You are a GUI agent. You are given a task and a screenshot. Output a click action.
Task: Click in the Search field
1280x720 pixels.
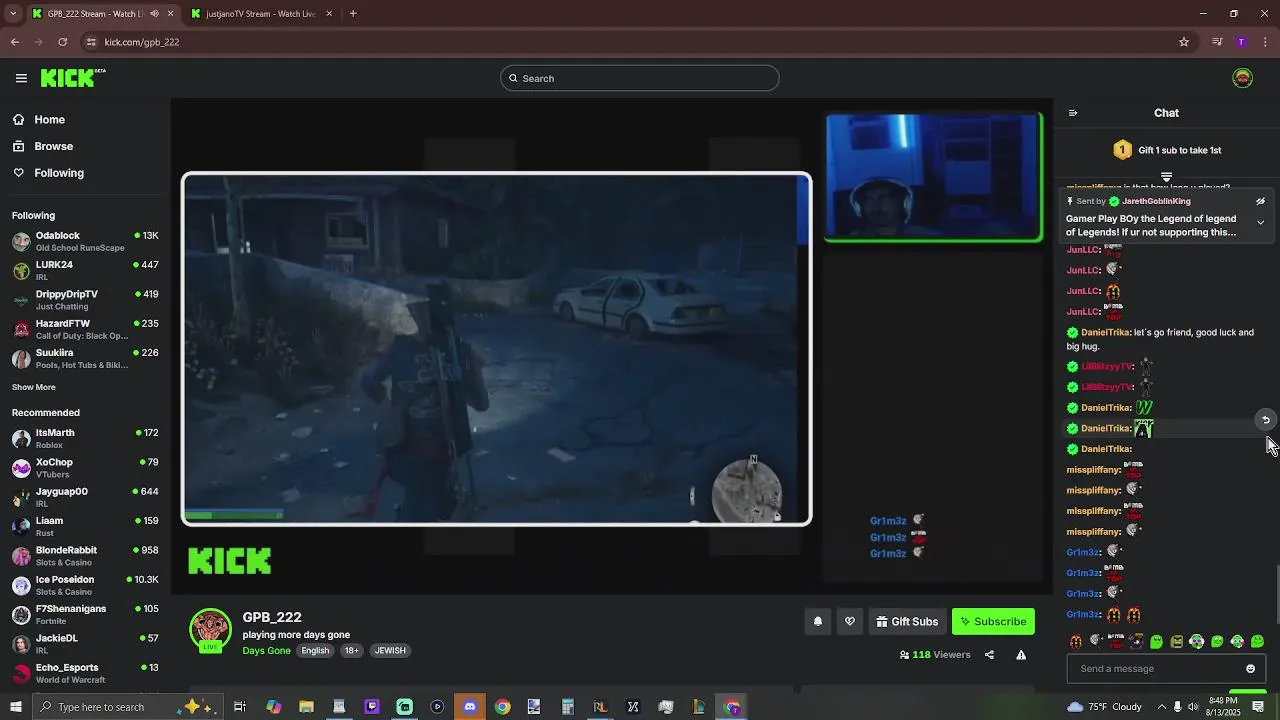(640, 78)
